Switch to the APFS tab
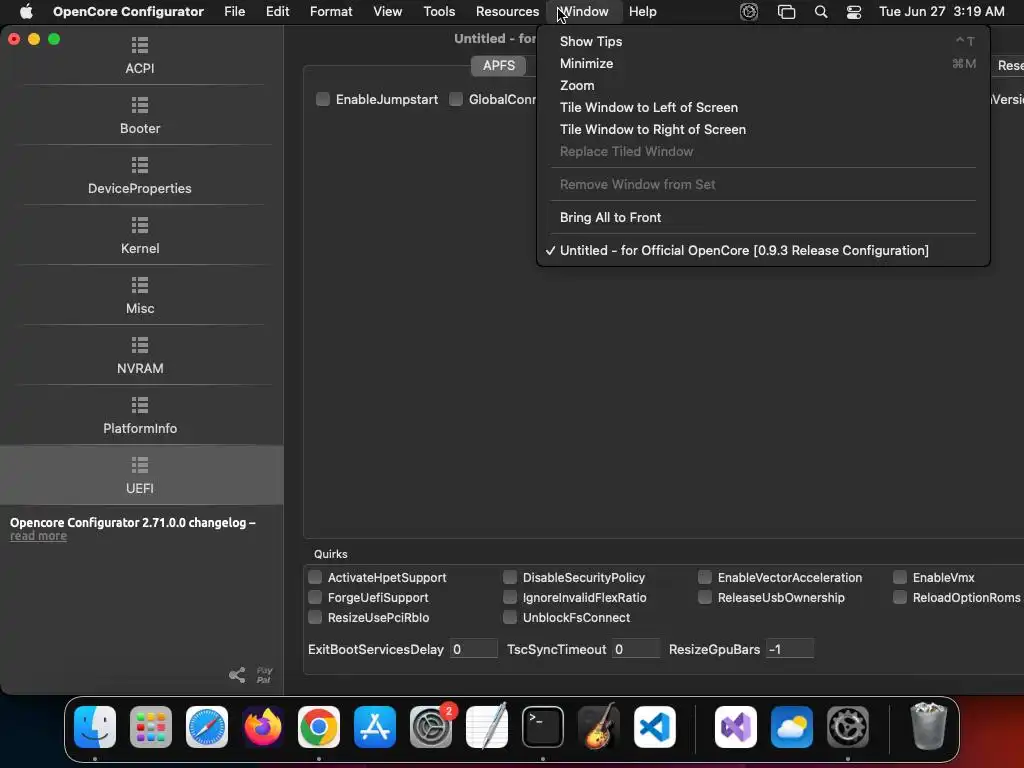1024x768 pixels. [x=499, y=65]
